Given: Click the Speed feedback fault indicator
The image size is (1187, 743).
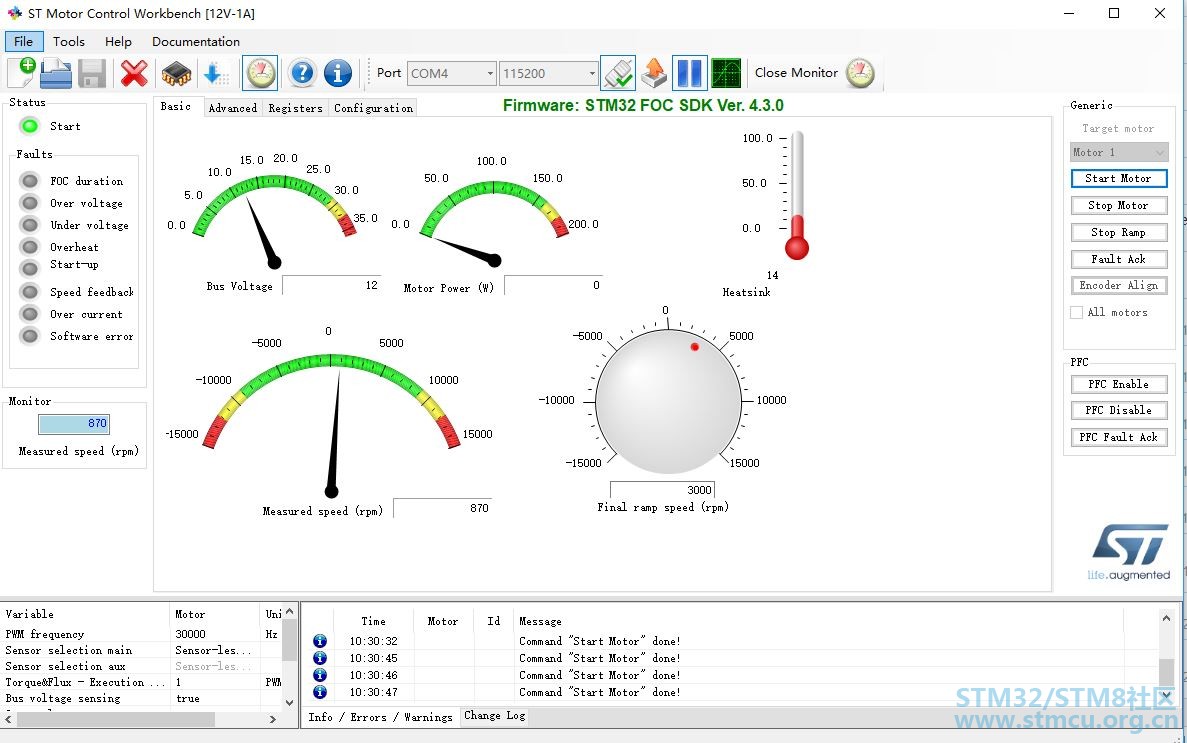Looking at the screenshot, I should pyautogui.click(x=30, y=292).
